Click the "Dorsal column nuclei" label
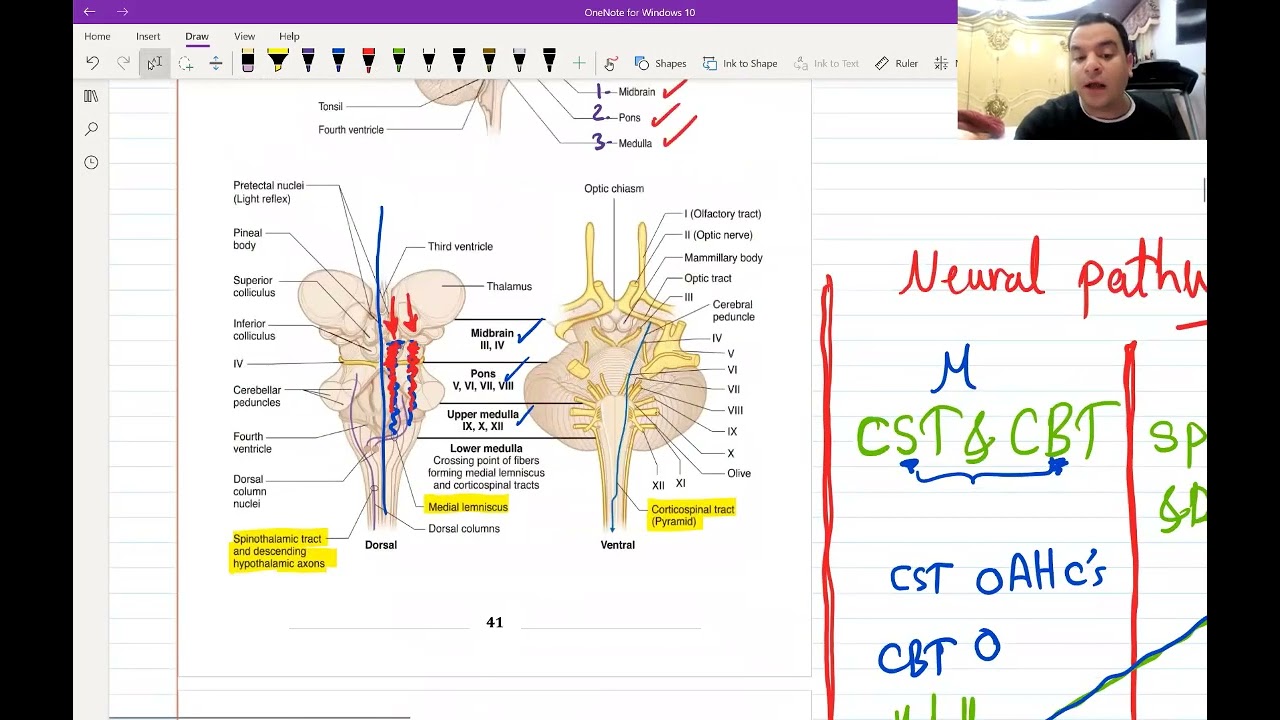Screen dimensions: 1280x720 click(250, 491)
